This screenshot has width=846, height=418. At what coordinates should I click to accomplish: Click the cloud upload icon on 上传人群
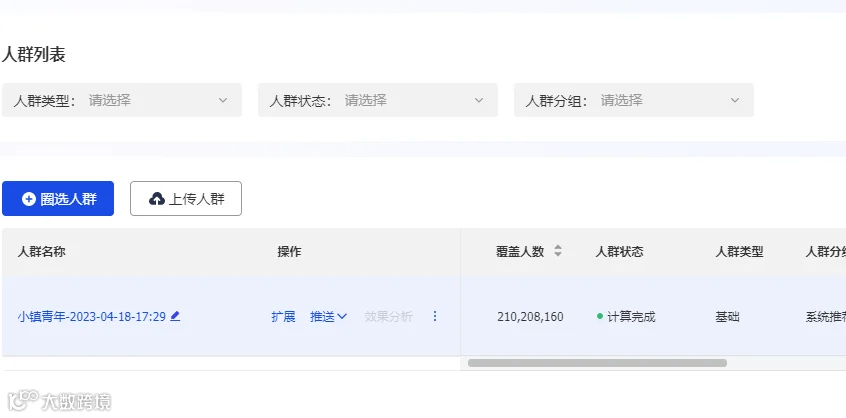(x=156, y=199)
